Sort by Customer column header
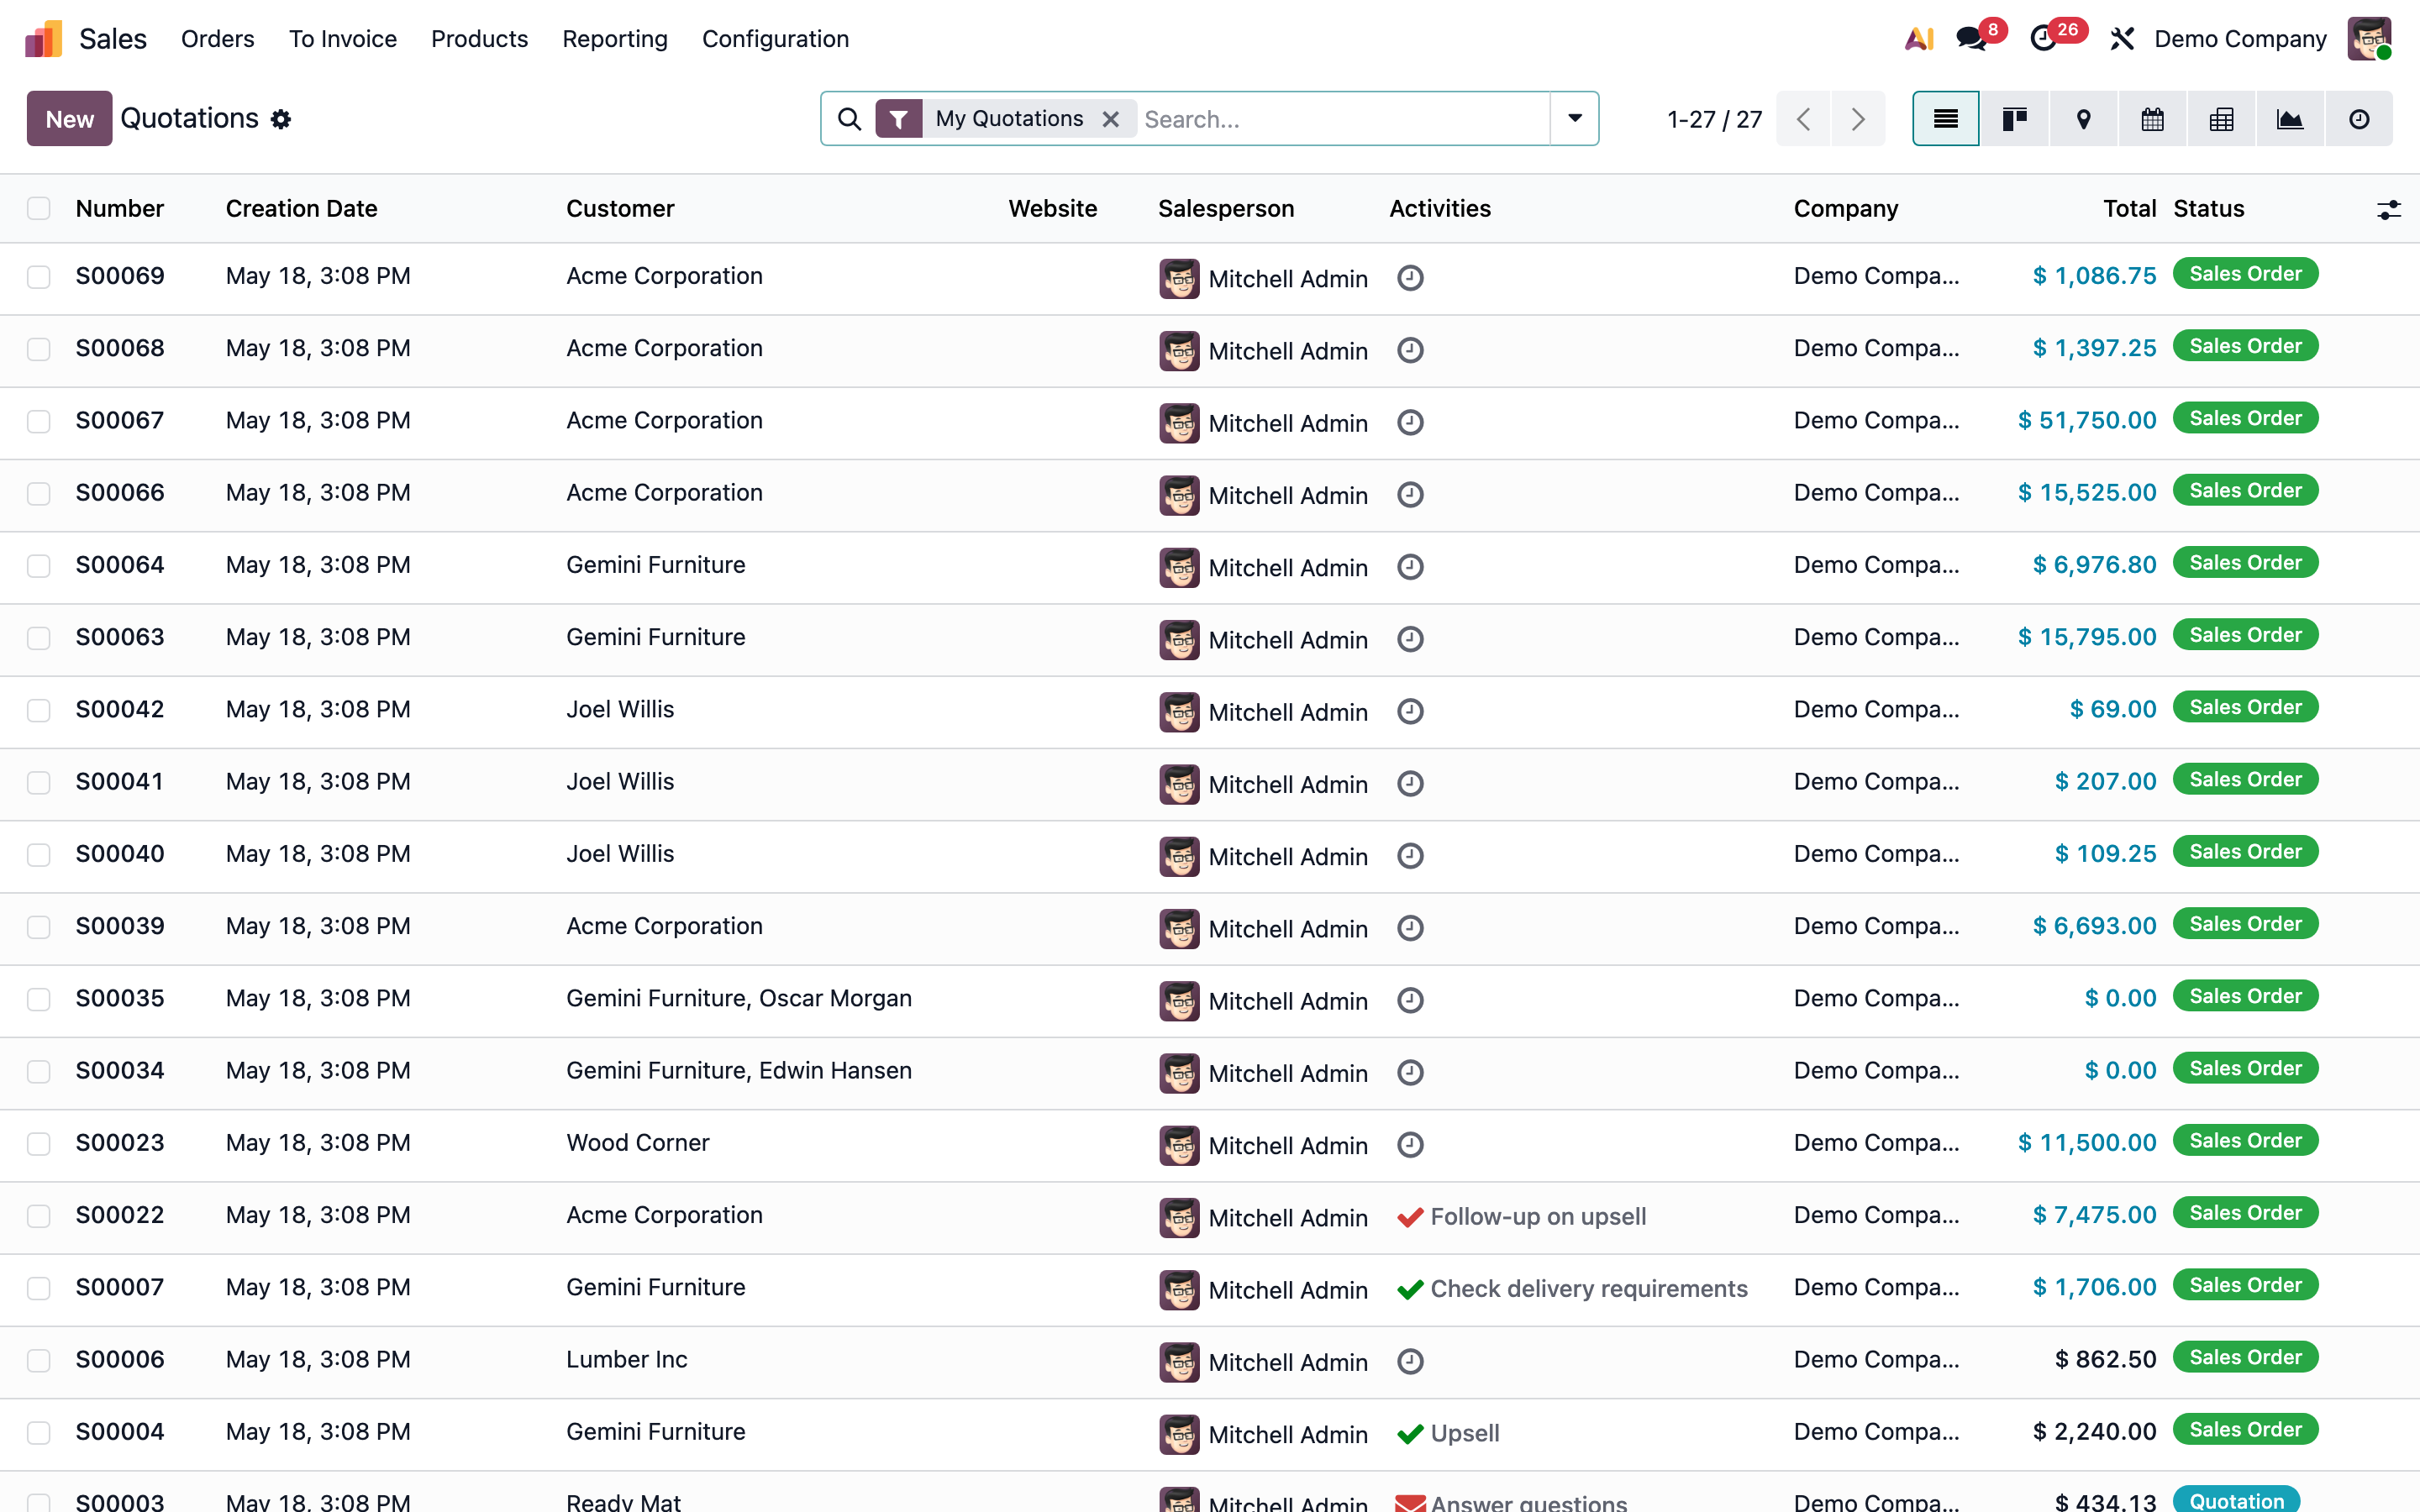This screenshot has width=2420, height=1512. [x=620, y=209]
